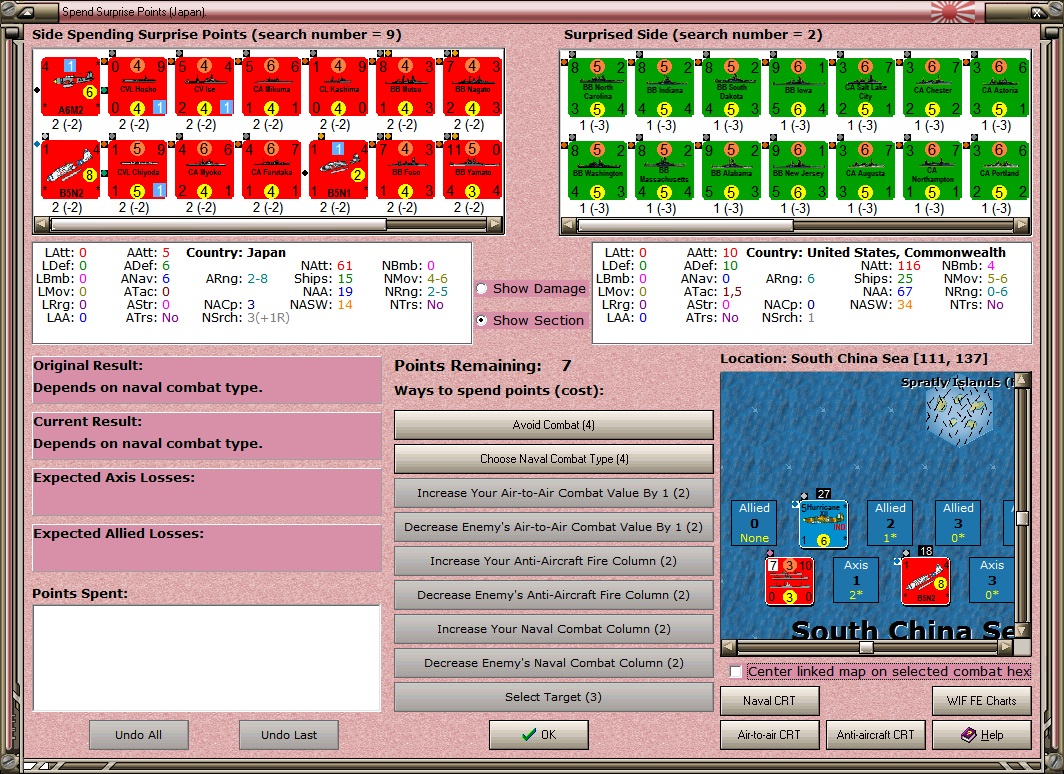The width and height of the screenshot is (1064, 774).
Task: Select the A6M2 fighter unit counter
Action: pos(71,86)
